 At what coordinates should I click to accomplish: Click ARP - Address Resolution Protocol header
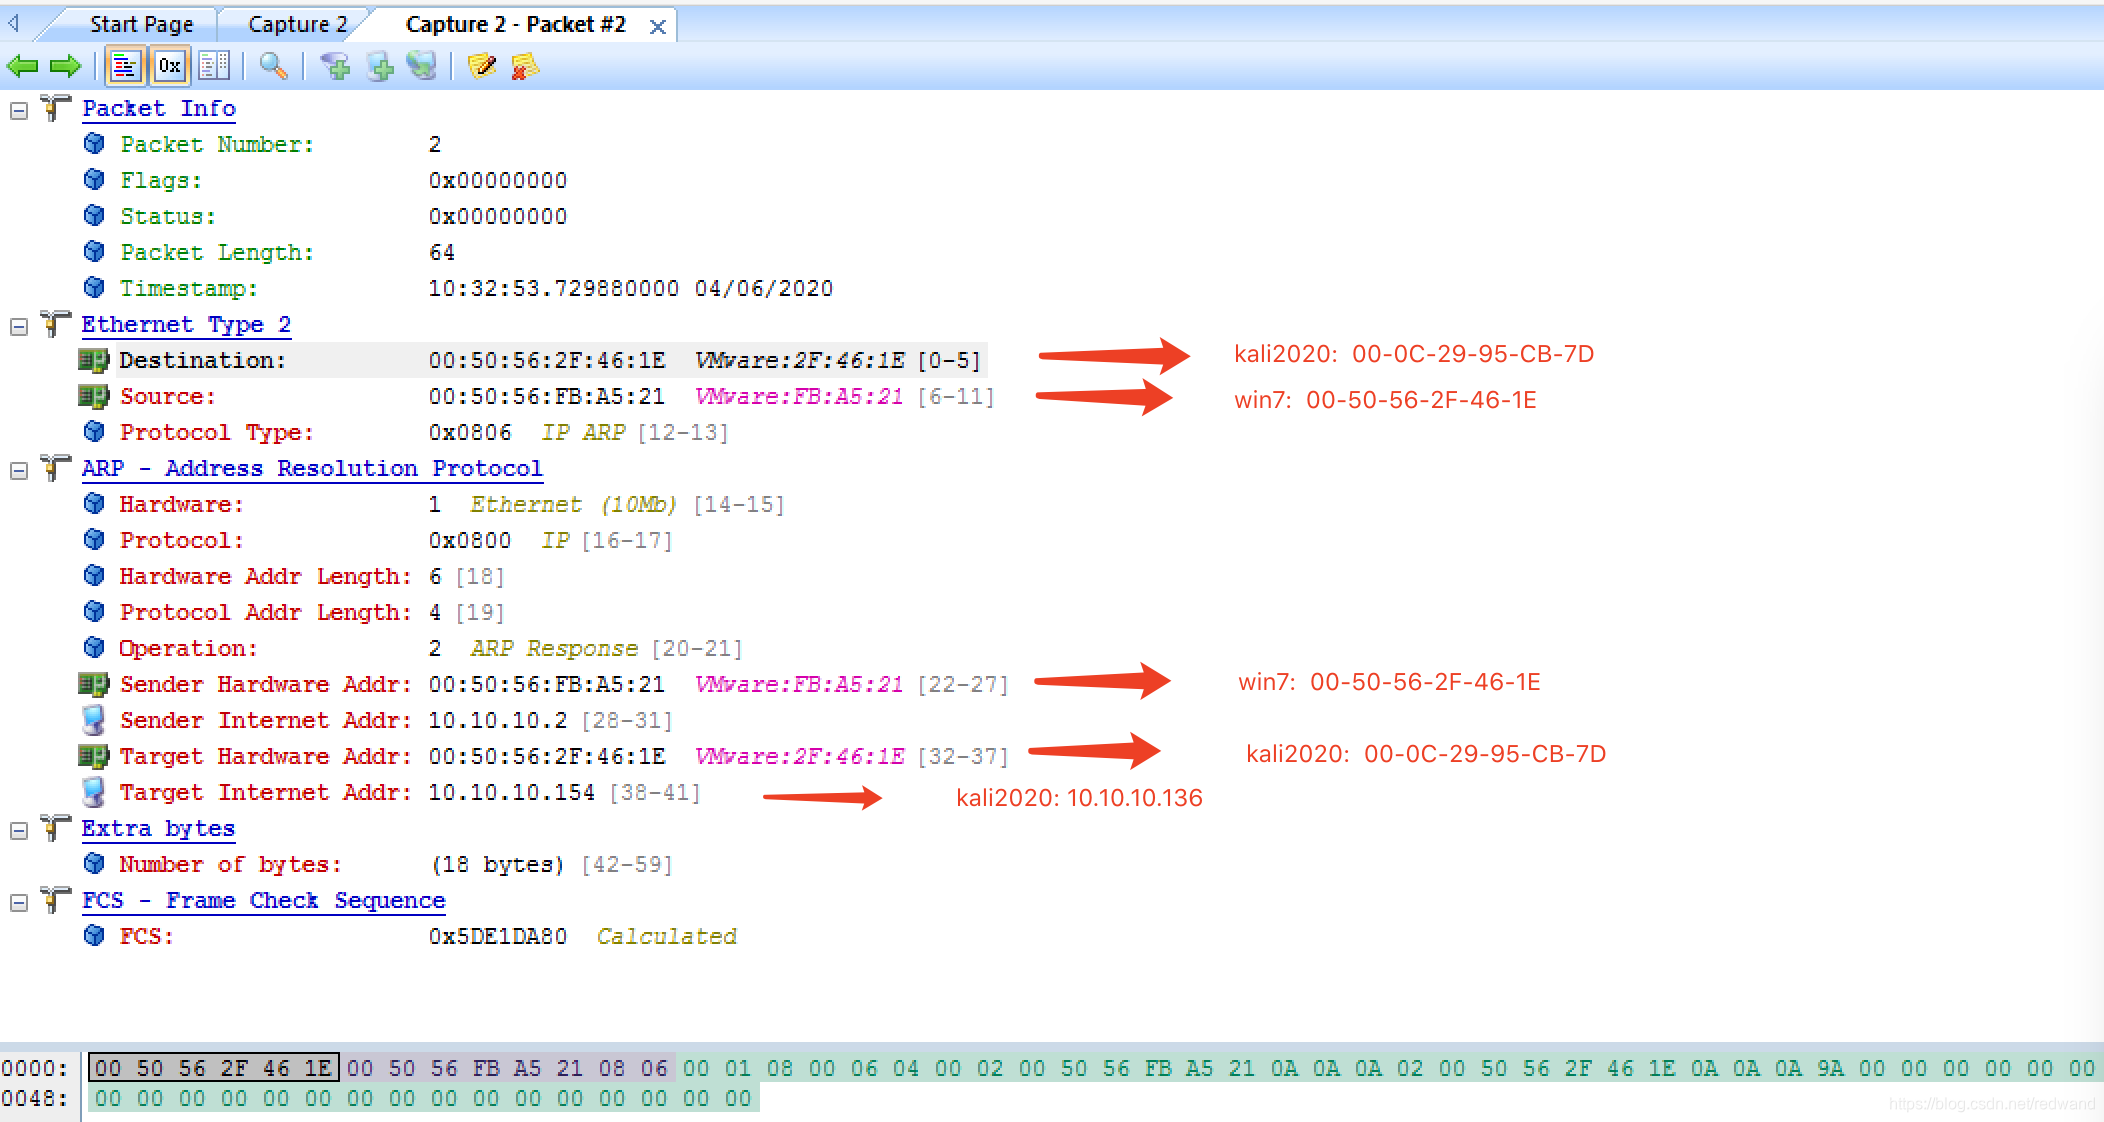pyautogui.click(x=312, y=469)
